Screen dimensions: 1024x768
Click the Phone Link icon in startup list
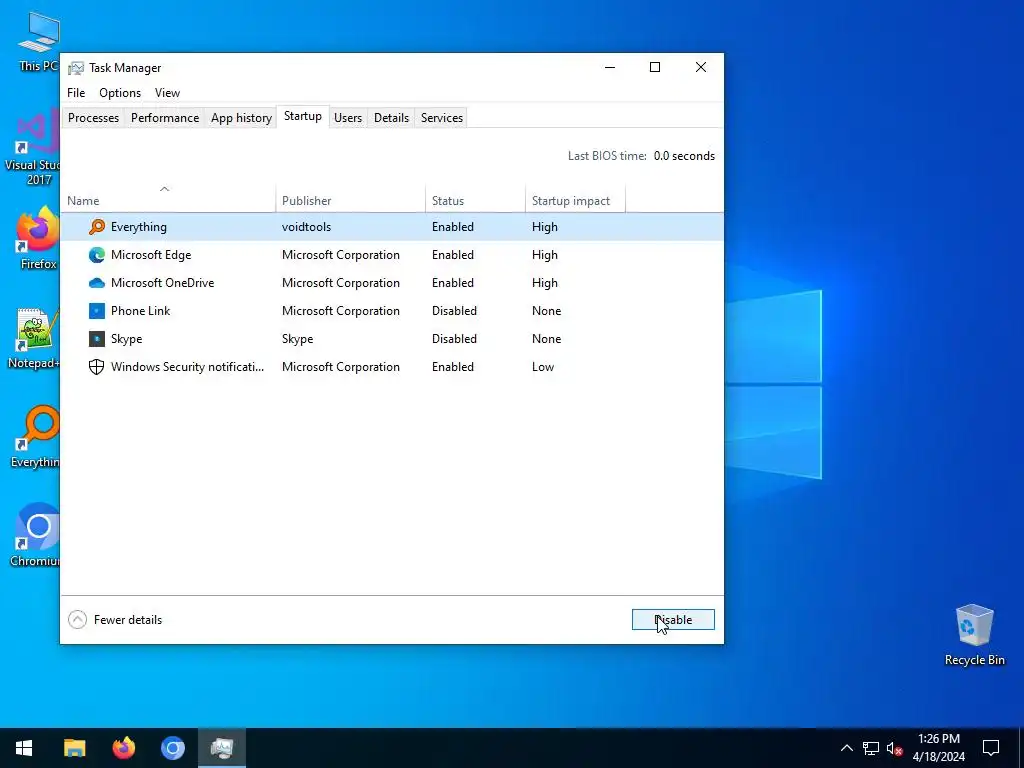(x=97, y=311)
